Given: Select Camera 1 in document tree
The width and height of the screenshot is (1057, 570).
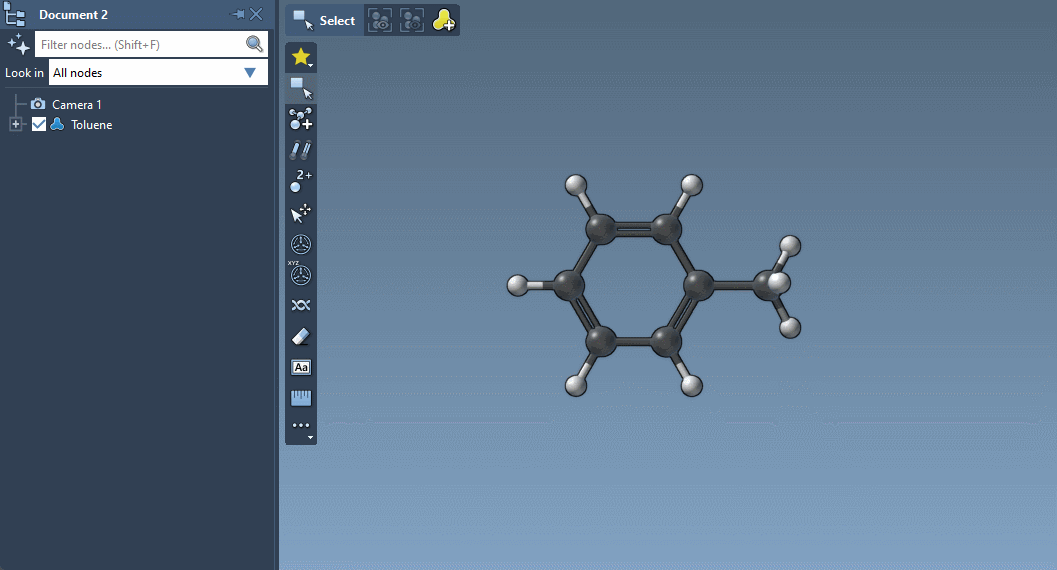Looking at the screenshot, I should (x=76, y=104).
